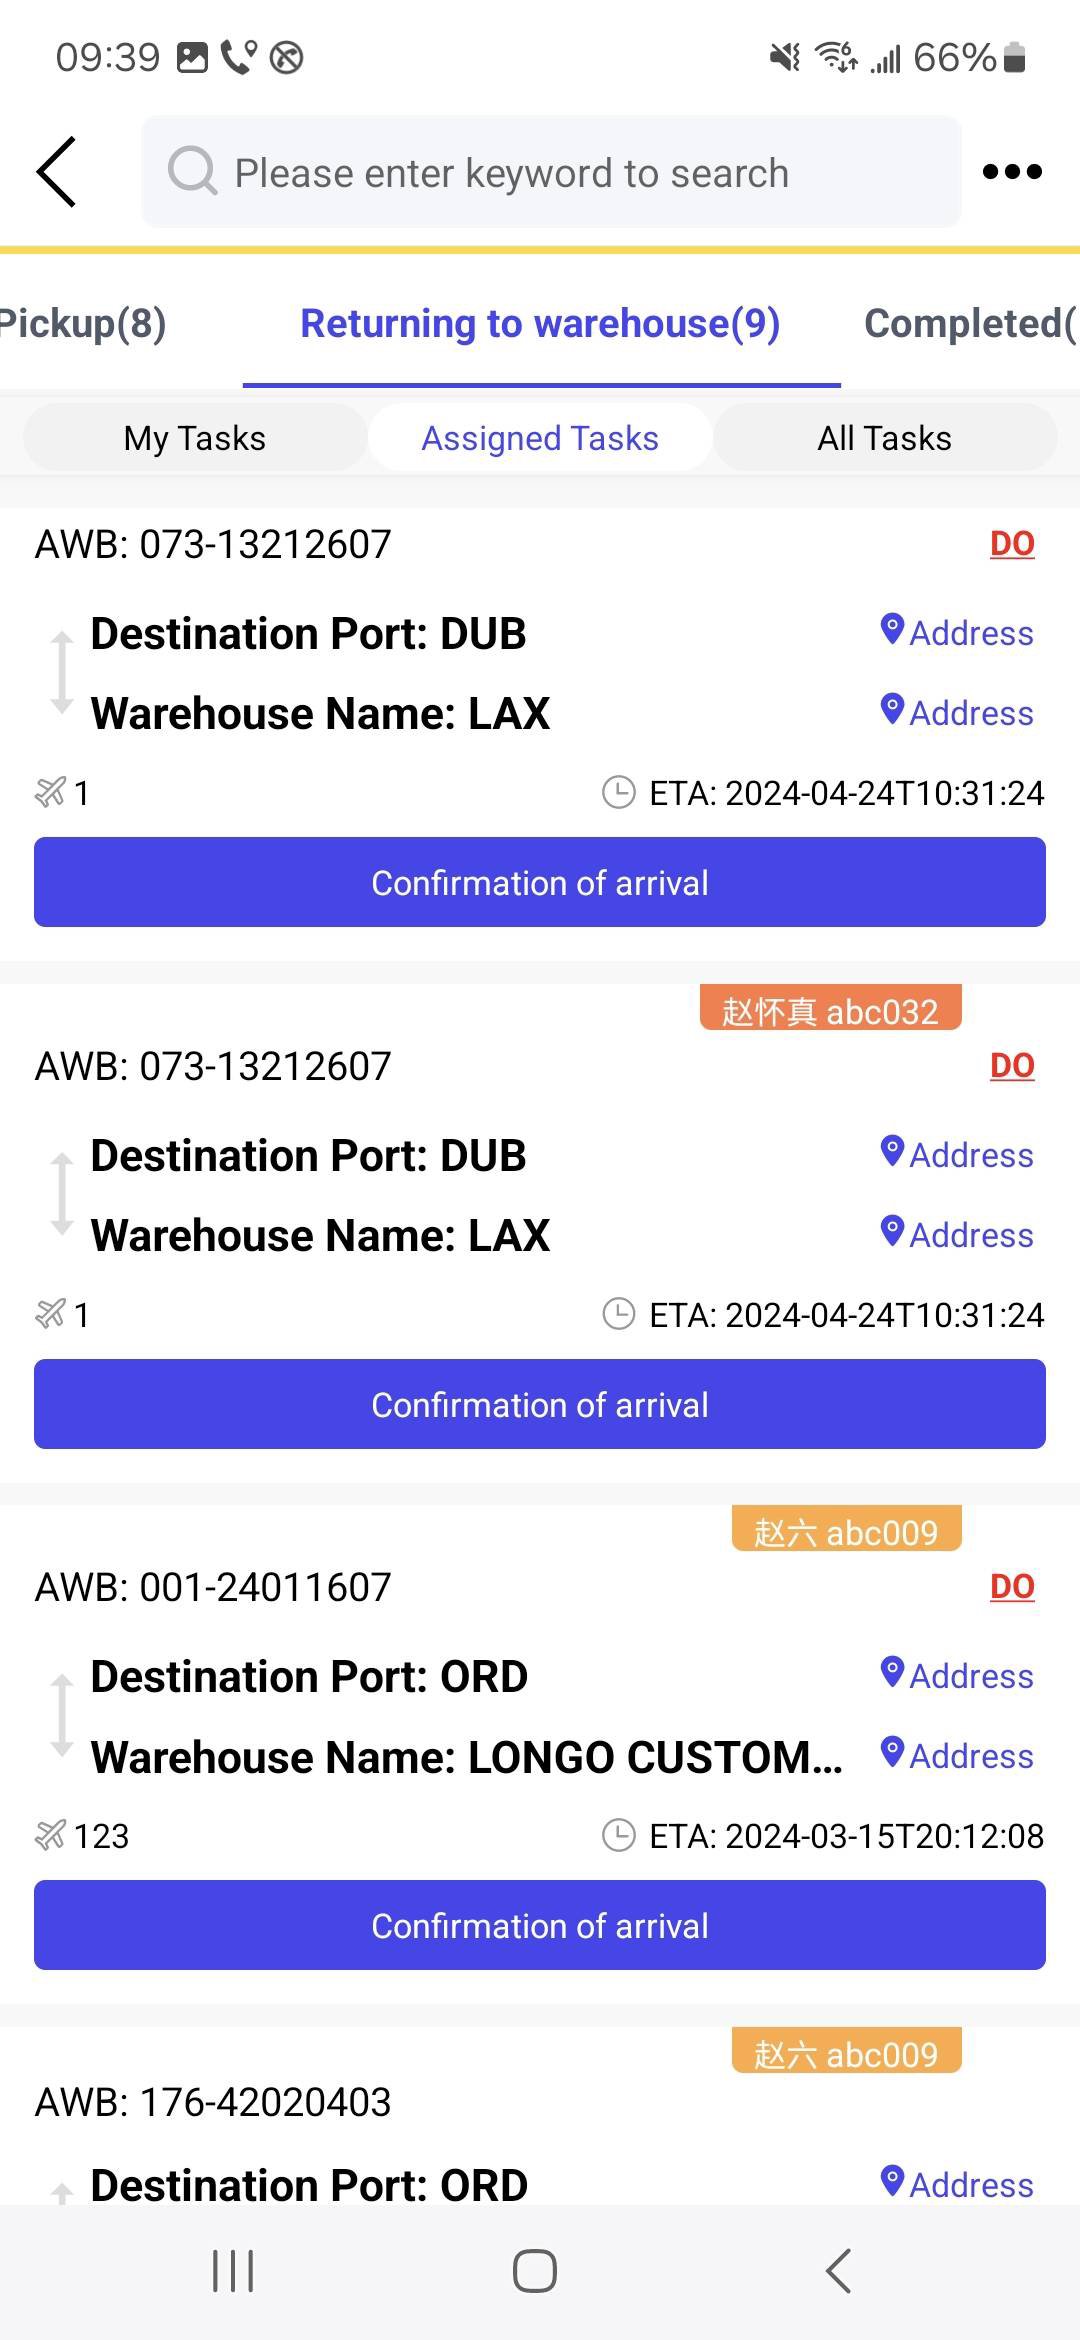The height and width of the screenshot is (2340, 1080).
Task: Select the Assigned Tasks filter
Action: [540, 438]
